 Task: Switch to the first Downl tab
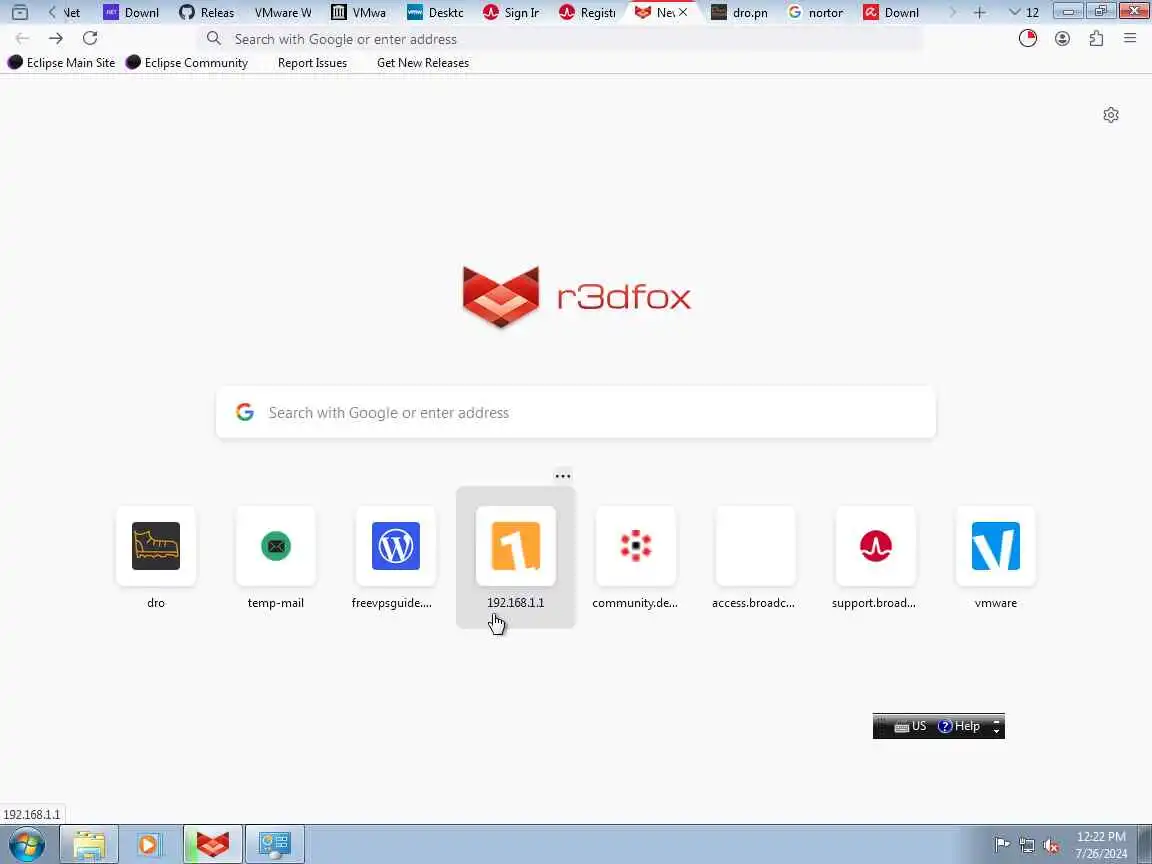pyautogui.click(x=132, y=12)
